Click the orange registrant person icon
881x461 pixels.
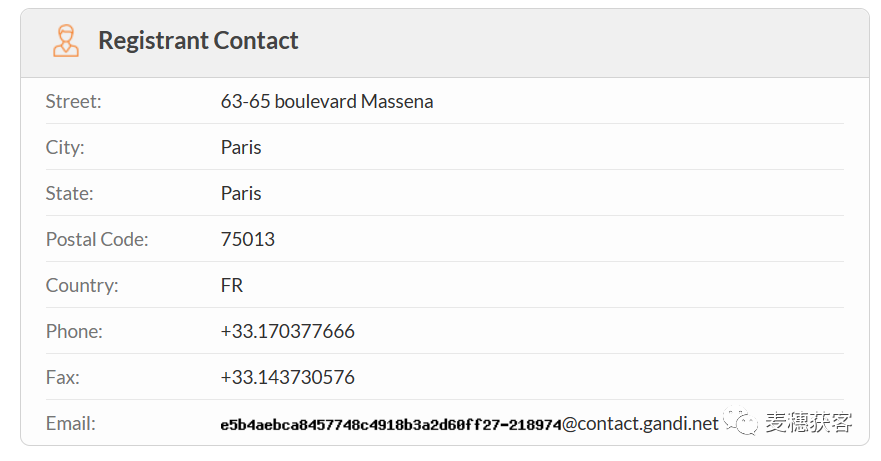[66, 40]
